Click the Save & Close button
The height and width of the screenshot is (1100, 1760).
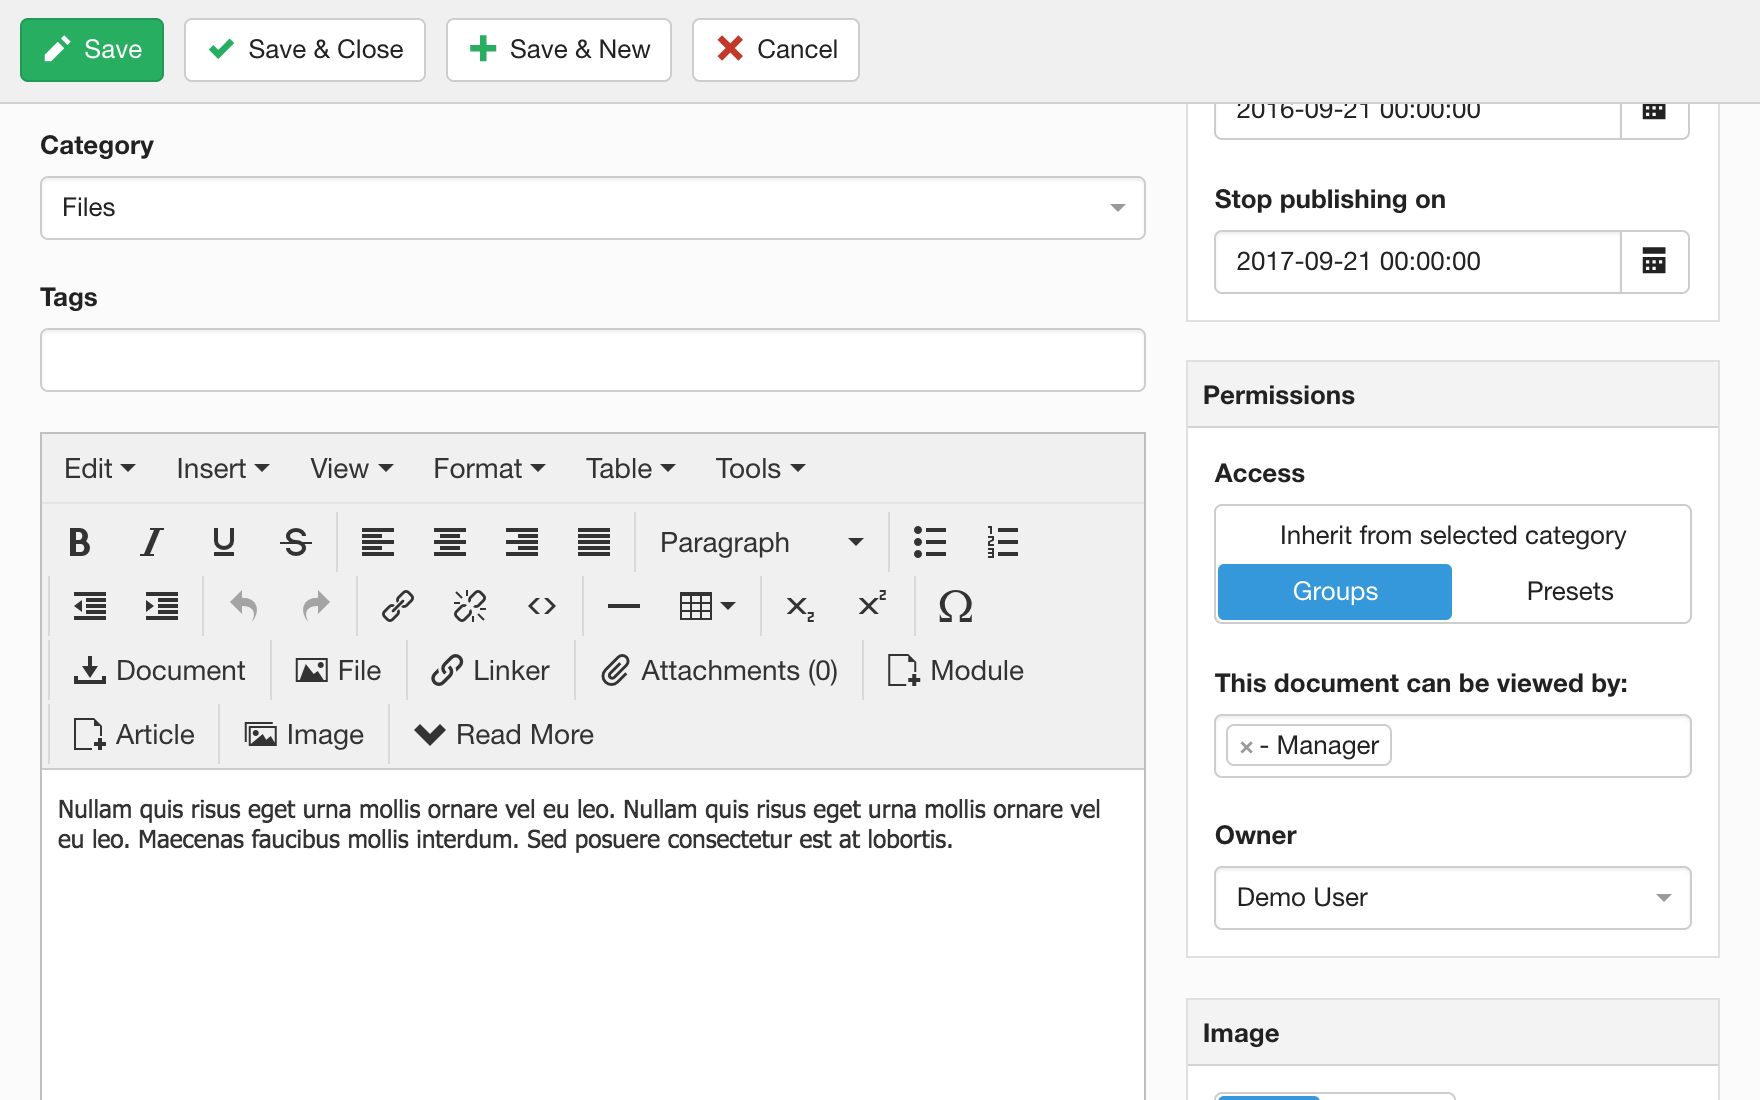(x=305, y=50)
